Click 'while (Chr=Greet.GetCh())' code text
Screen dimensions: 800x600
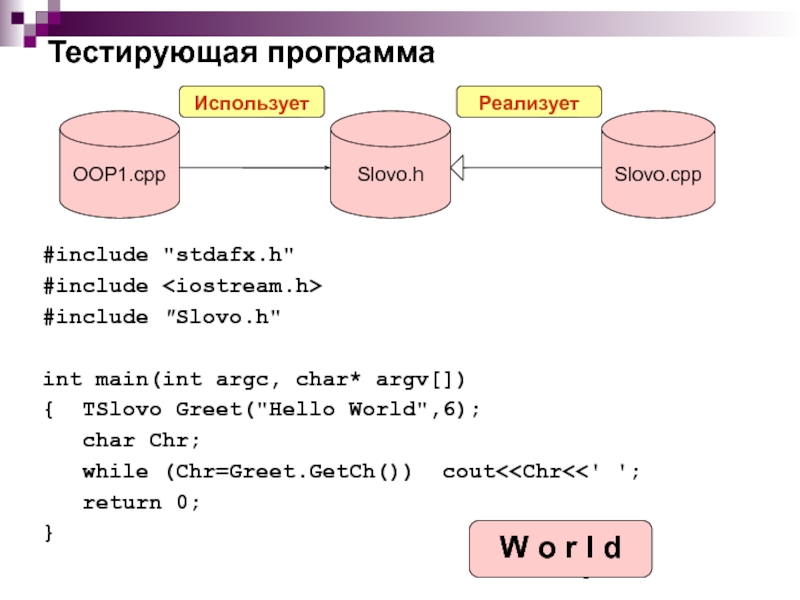coord(247,471)
